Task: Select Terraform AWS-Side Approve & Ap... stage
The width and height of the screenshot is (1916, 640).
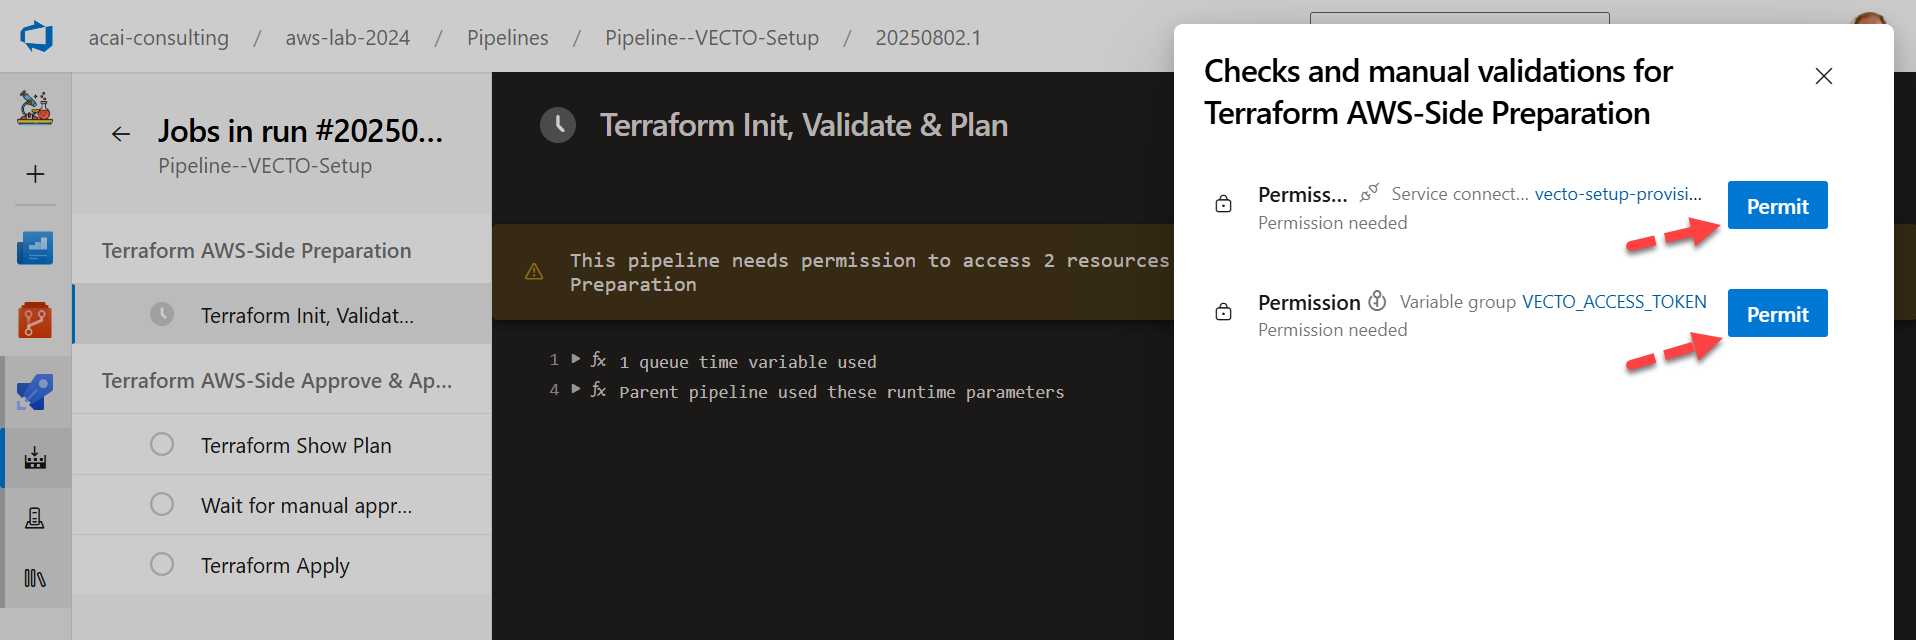Action: click(x=282, y=380)
